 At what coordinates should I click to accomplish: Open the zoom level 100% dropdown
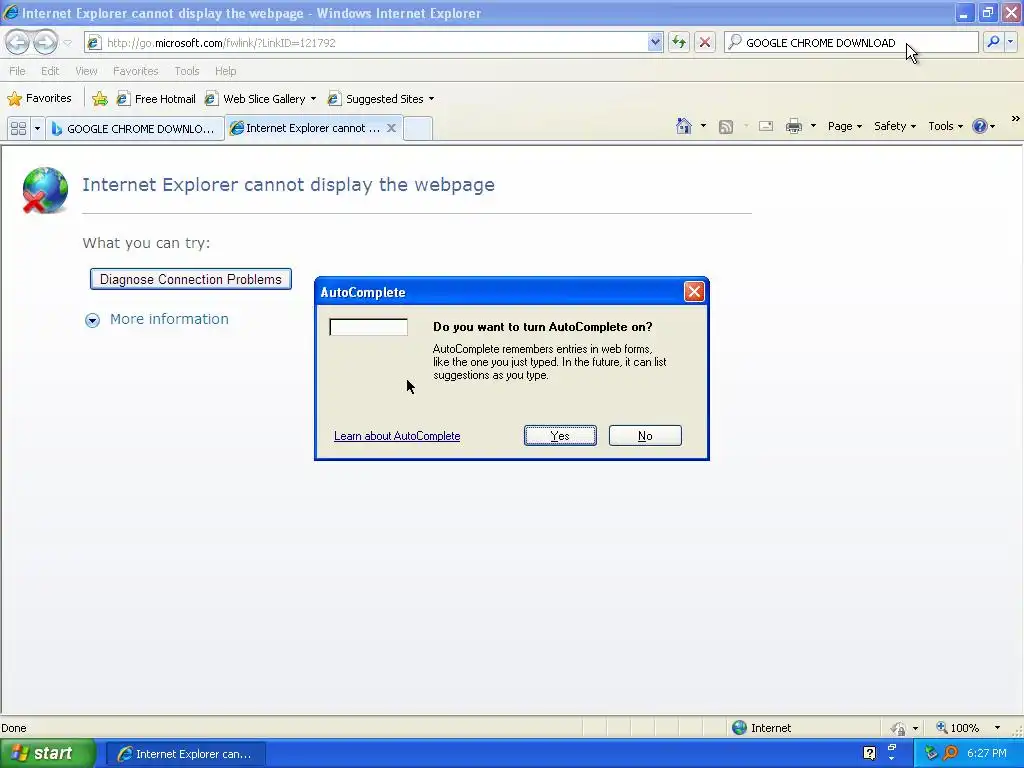[997, 728]
